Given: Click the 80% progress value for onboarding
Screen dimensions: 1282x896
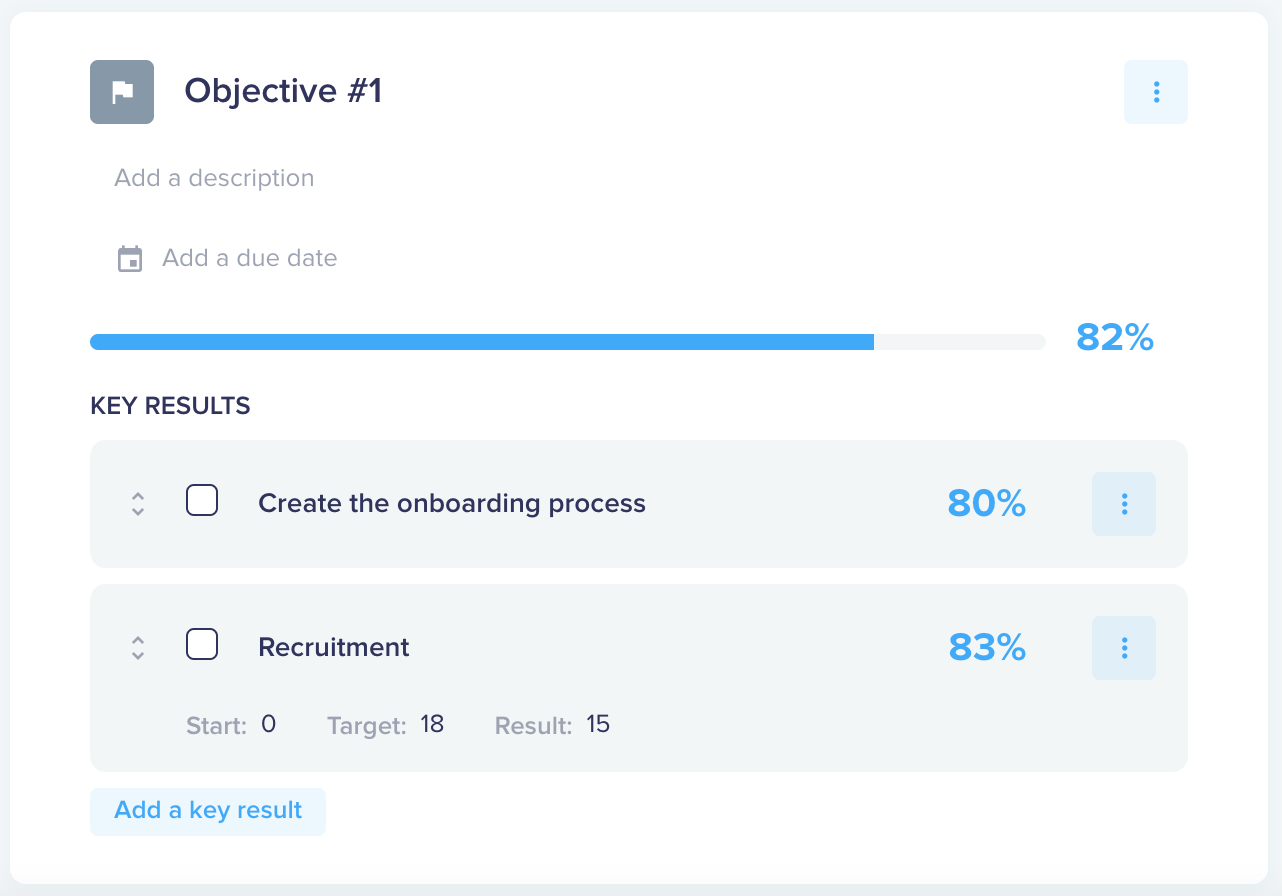Looking at the screenshot, I should coord(987,503).
